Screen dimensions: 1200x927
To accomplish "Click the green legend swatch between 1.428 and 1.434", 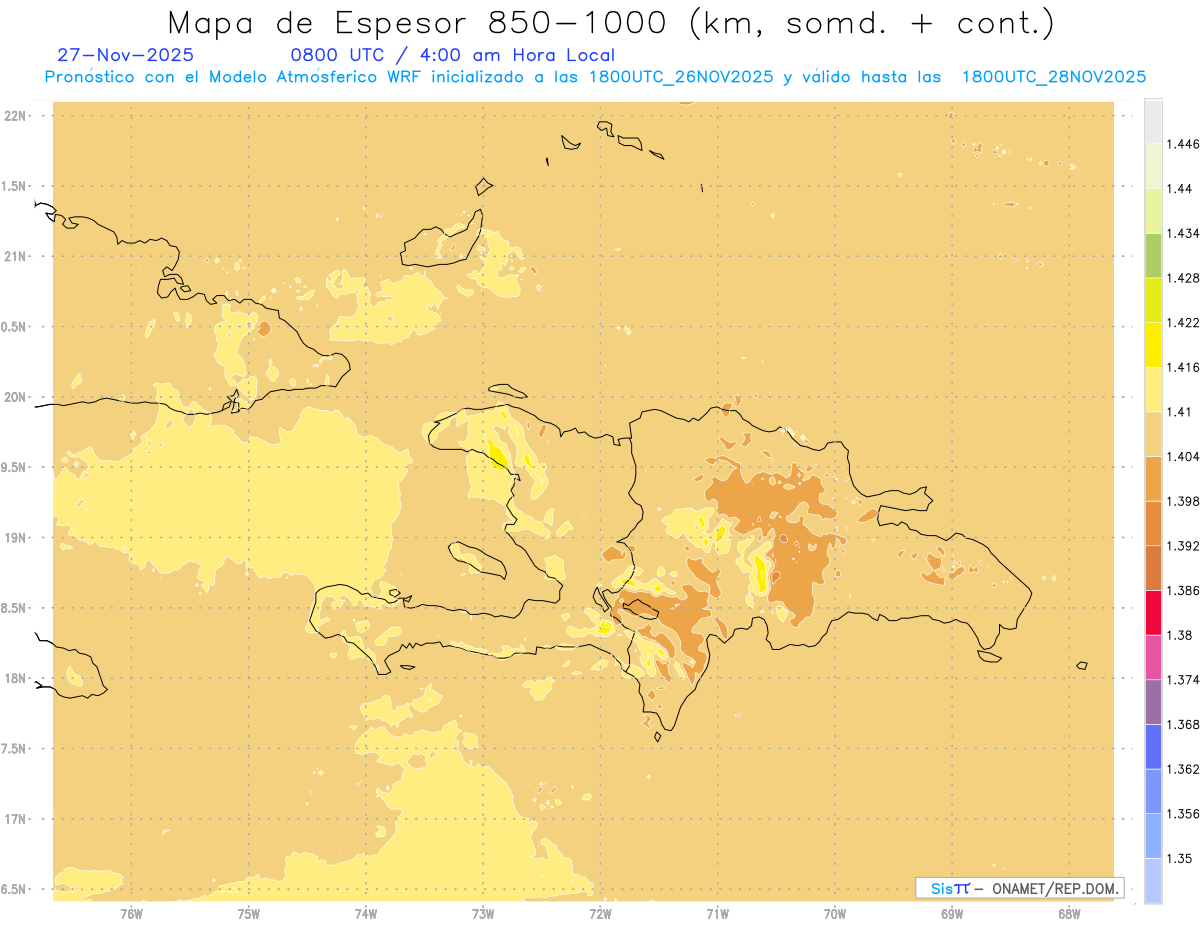I will (1153, 255).
